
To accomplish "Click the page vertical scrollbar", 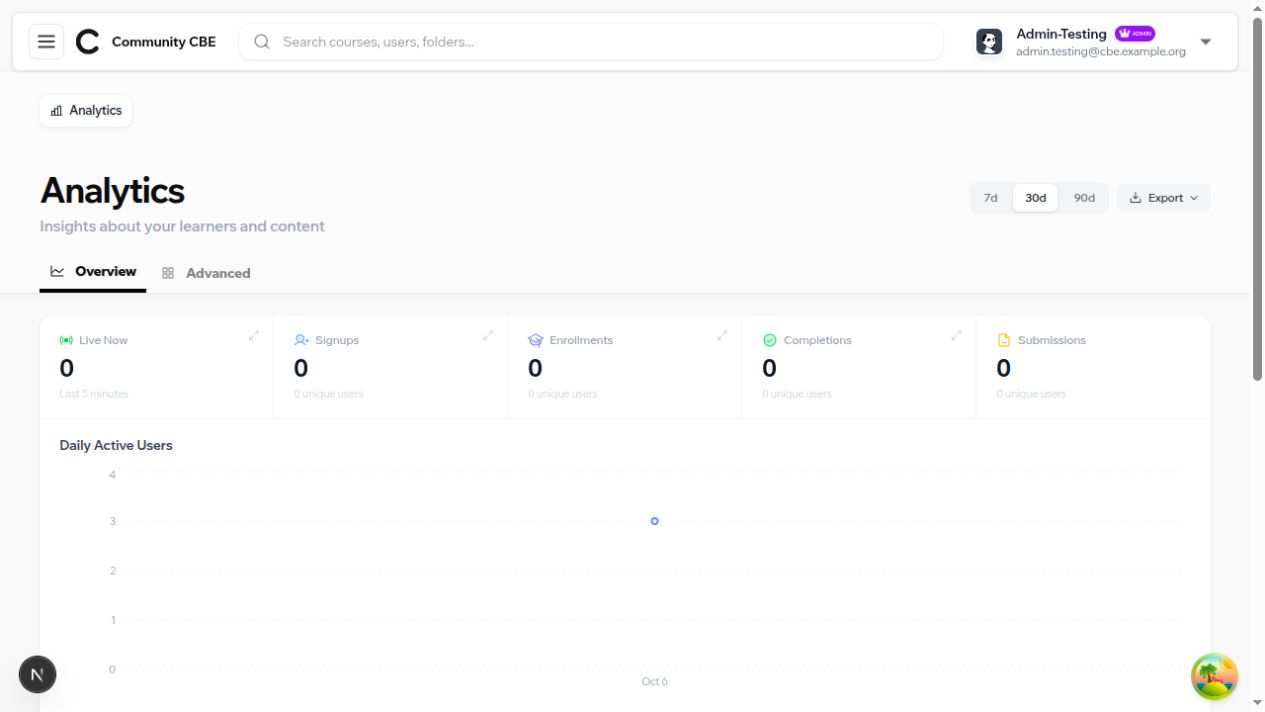I will coord(1257,198).
